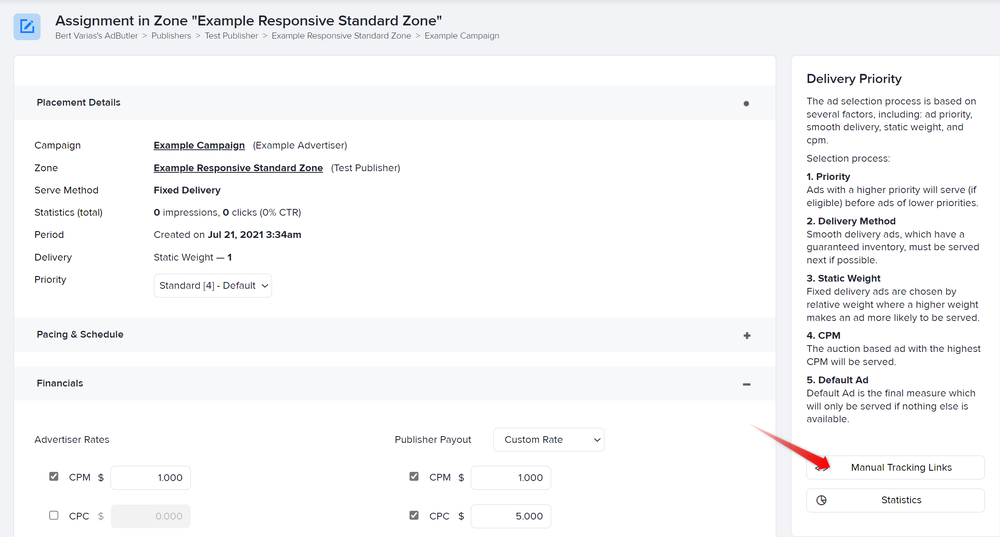Open the Priority dropdown
The height and width of the screenshot is (537, 1000).
point(212,286)
